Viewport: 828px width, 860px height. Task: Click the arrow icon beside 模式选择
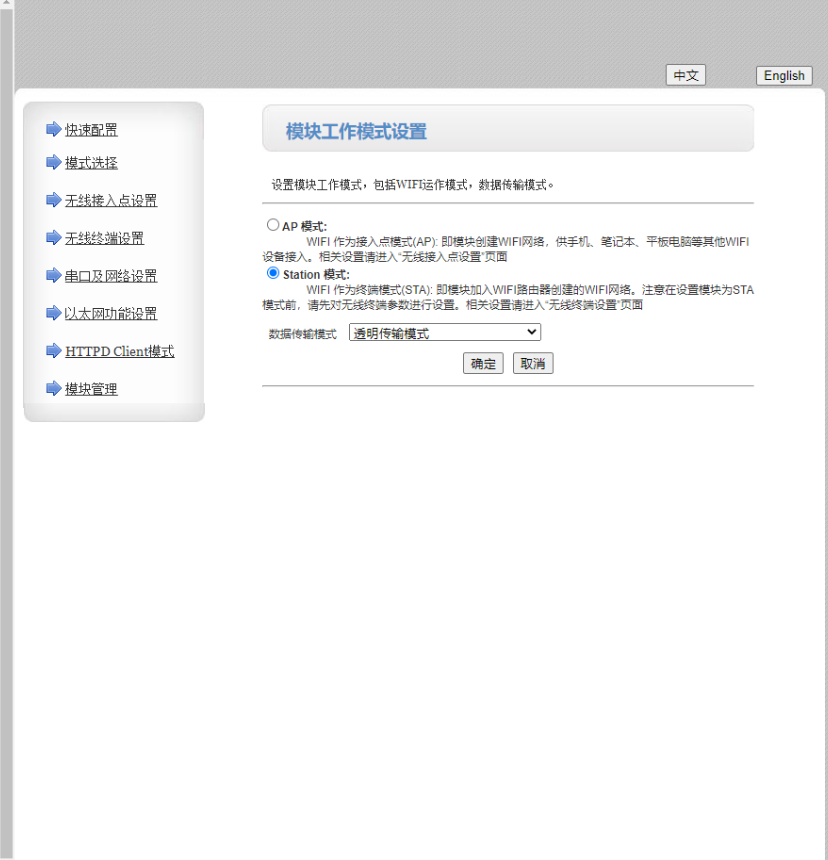point(54,162)
